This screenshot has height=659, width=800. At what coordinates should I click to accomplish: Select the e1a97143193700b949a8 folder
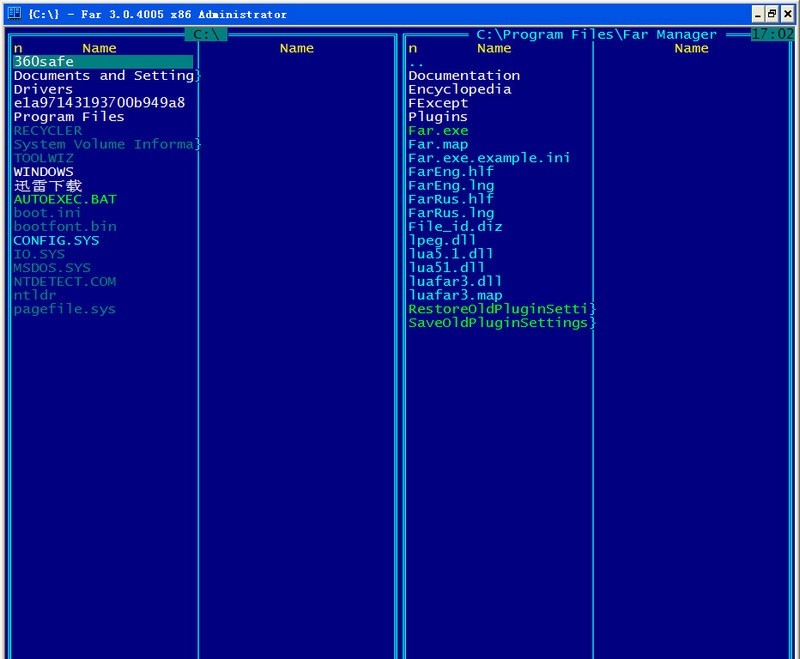point(99,103)
